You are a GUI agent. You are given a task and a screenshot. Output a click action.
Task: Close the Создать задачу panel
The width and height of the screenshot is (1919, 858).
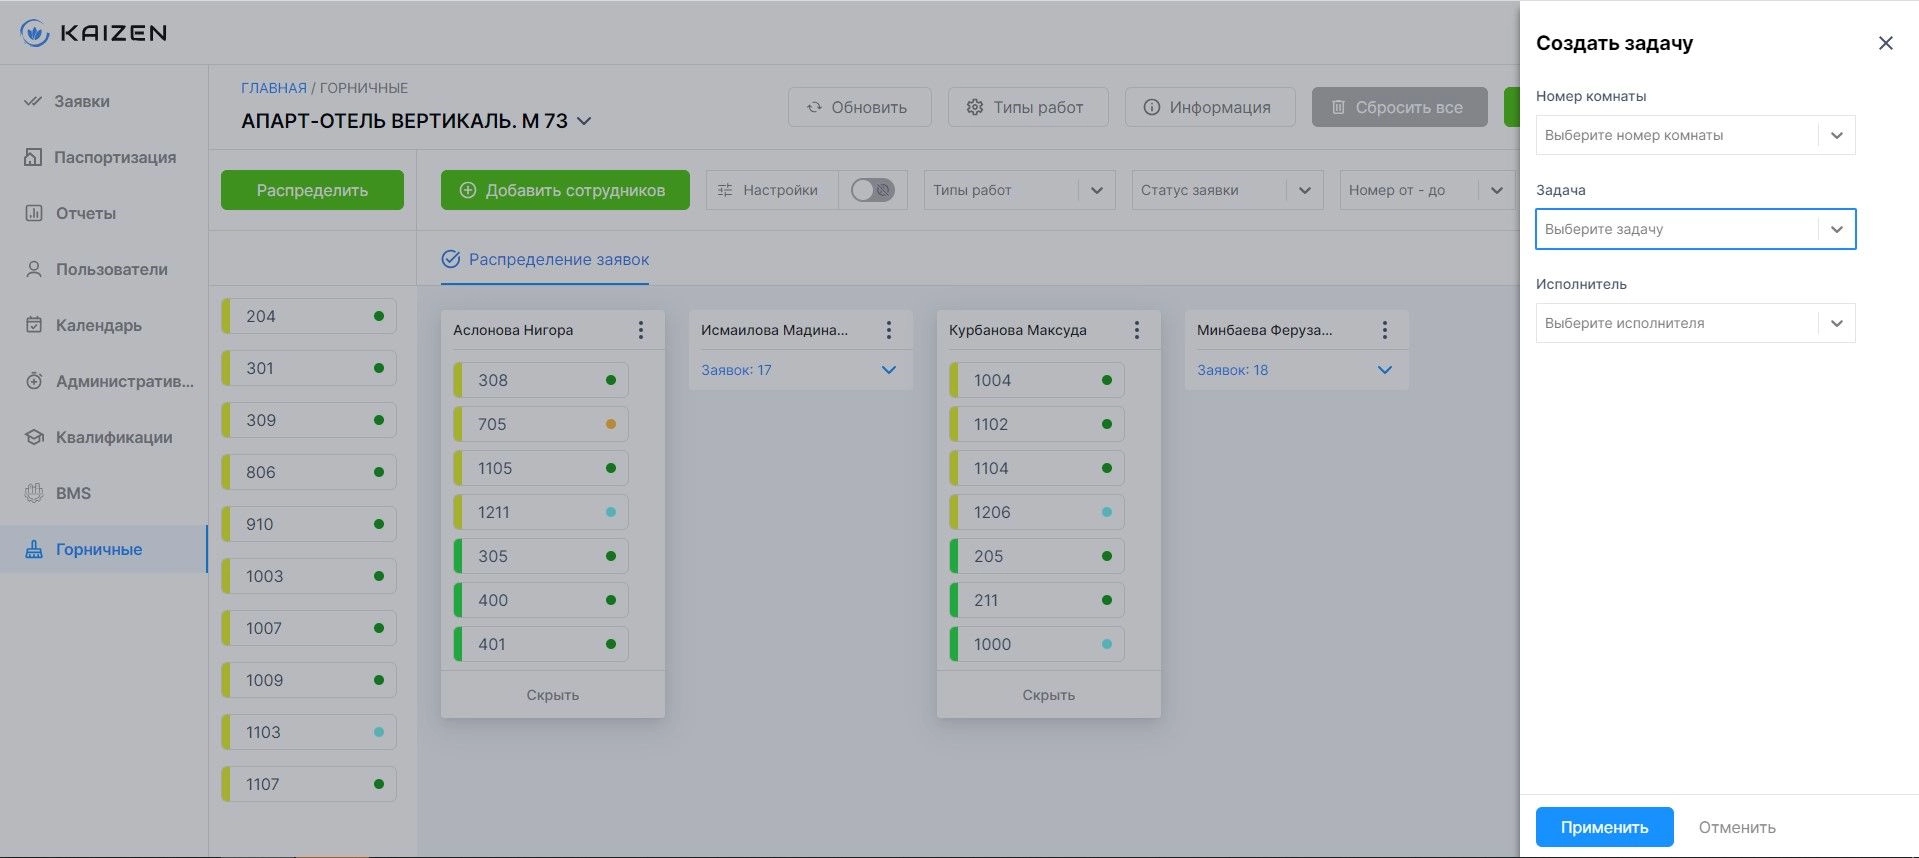1885,43
